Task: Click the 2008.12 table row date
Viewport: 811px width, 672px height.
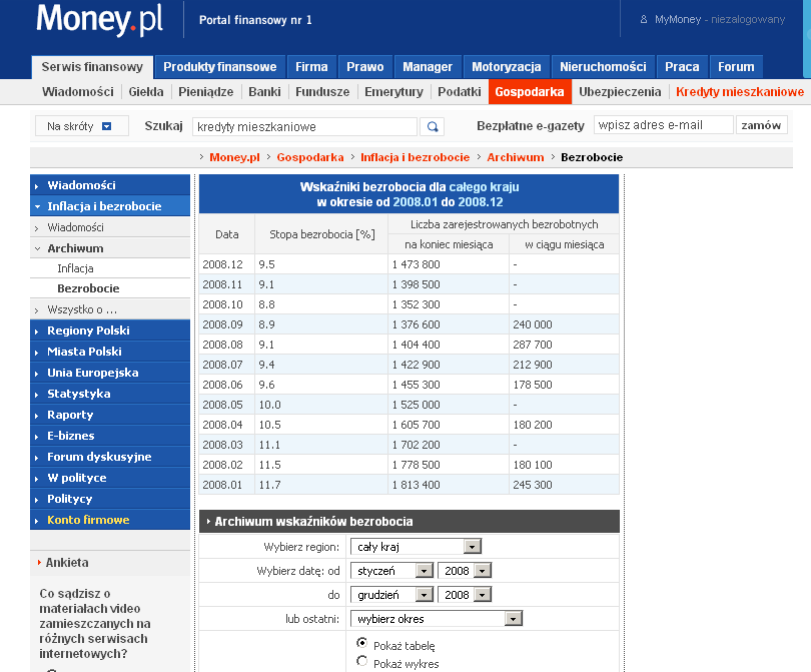Action: (x=222, y=264)
